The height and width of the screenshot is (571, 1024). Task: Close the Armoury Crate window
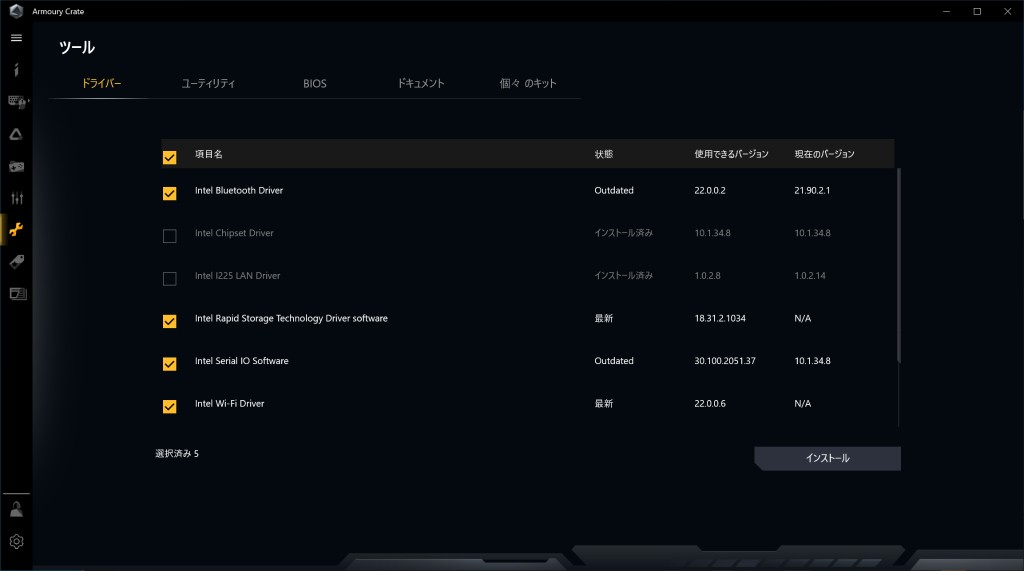pos(1008,11)
